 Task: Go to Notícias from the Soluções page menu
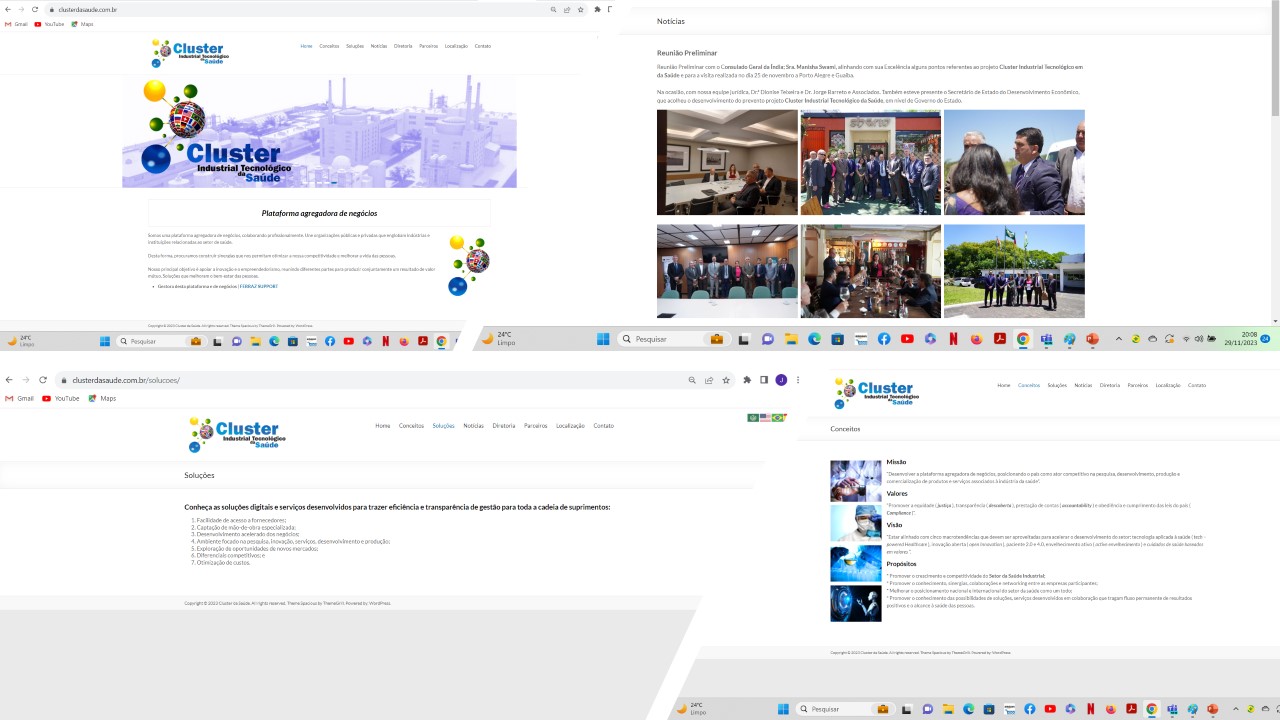pyautogui.click(x=473, y=426)
